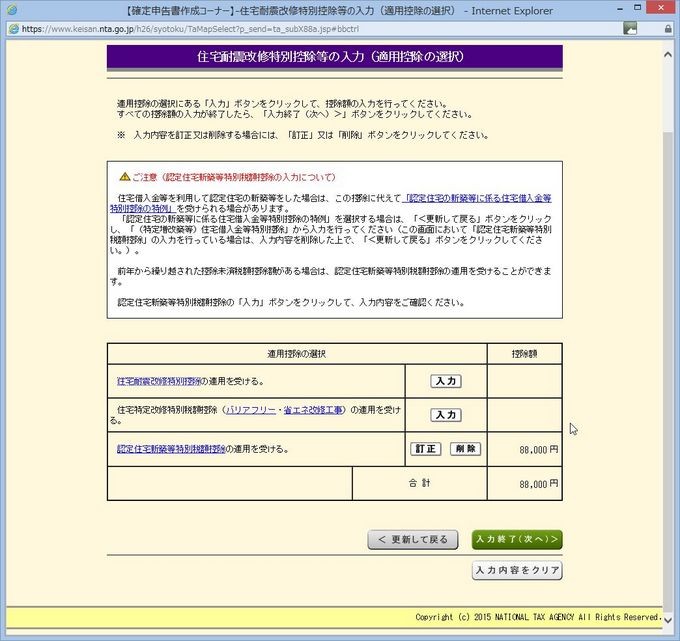680x641 pixels.
Task: Minimize the Internet Explorer window
Action: tap(621, 8)
